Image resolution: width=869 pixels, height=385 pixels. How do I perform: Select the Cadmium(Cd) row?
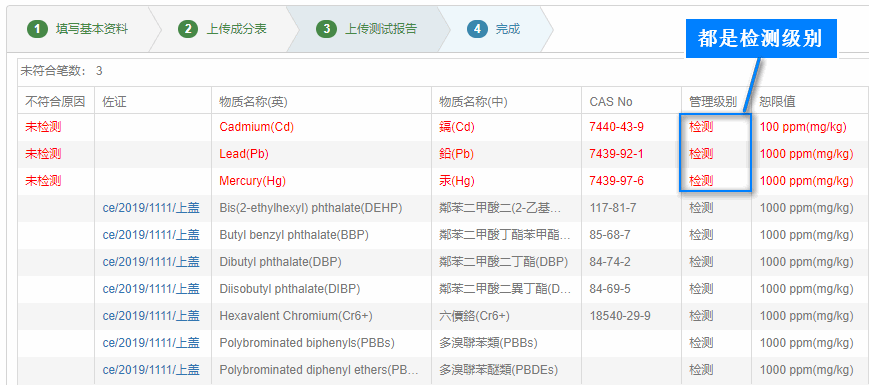[443, 127]
